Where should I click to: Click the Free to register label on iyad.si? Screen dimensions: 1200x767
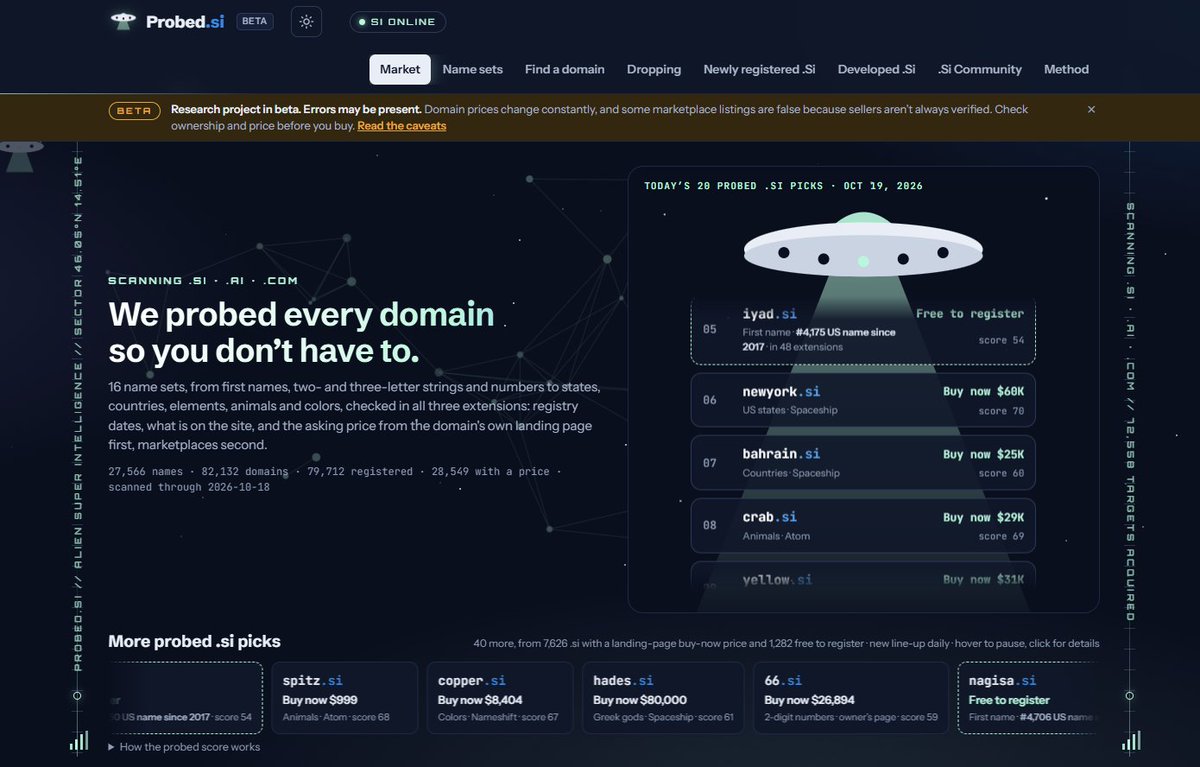tap(969, 313)
